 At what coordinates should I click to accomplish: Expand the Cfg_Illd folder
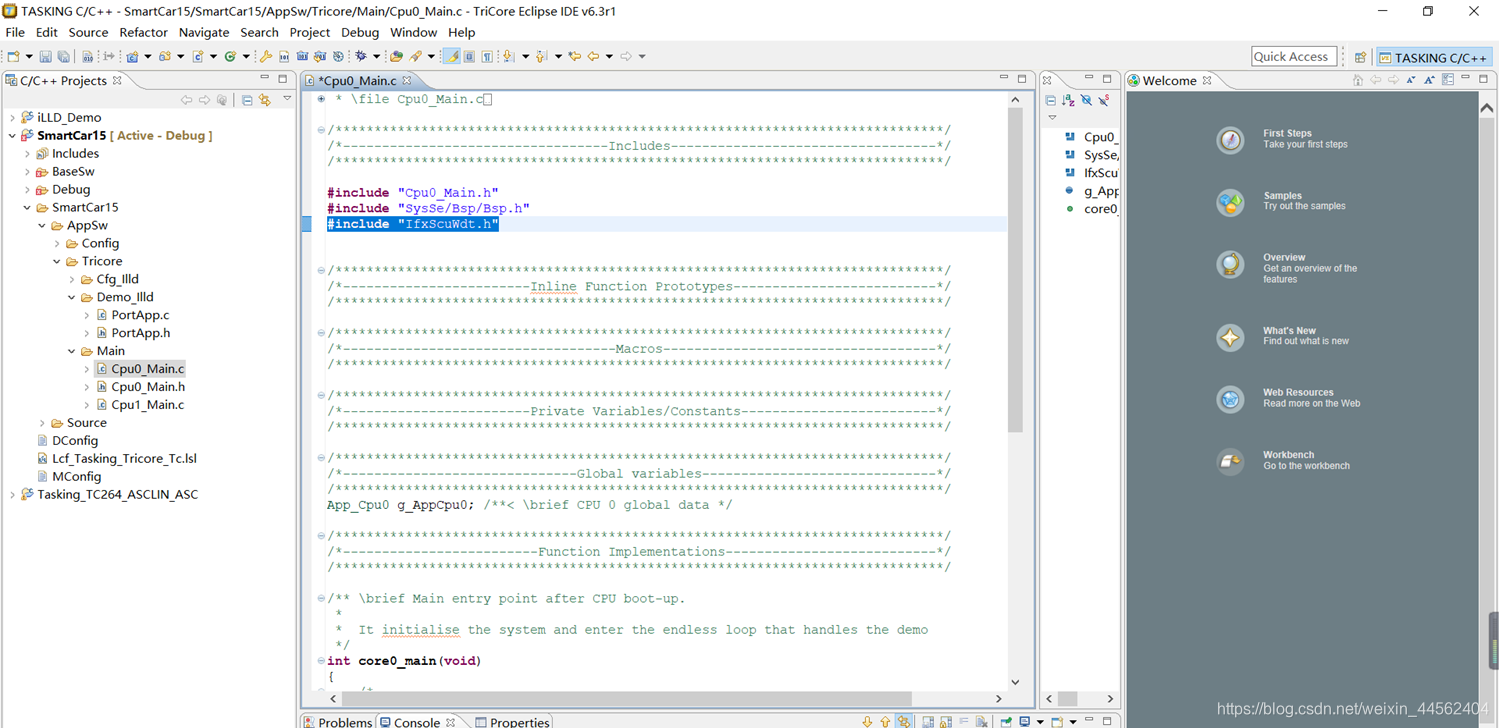(x=72, y=279)
